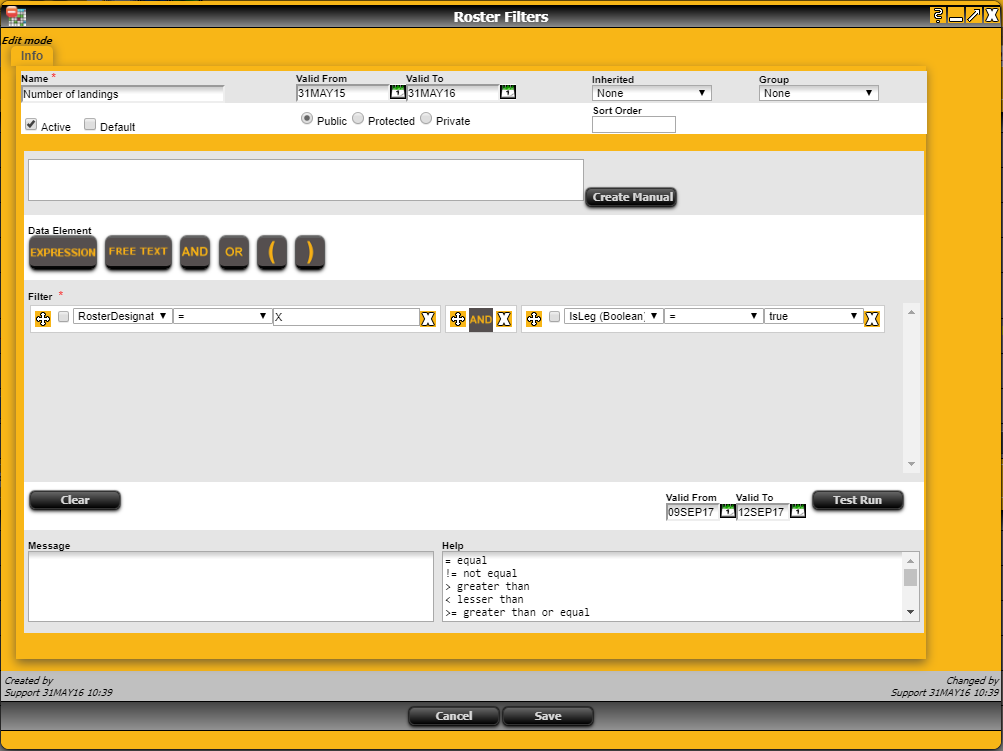The width and height of the screenshot is (1003, 751).
Task: Open the true value dropdown
Action: 814,316
